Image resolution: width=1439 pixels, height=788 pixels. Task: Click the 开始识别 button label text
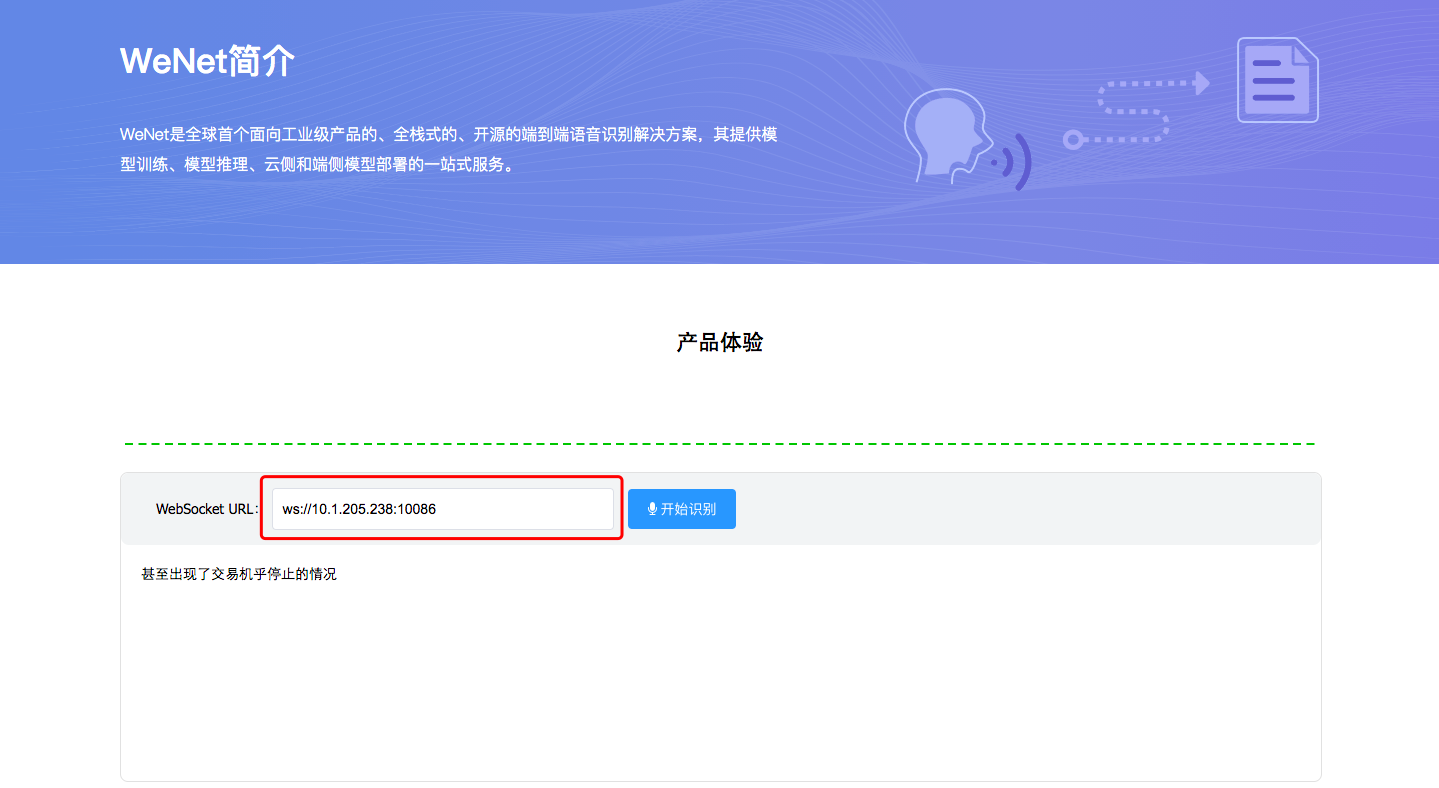(688, 509)
